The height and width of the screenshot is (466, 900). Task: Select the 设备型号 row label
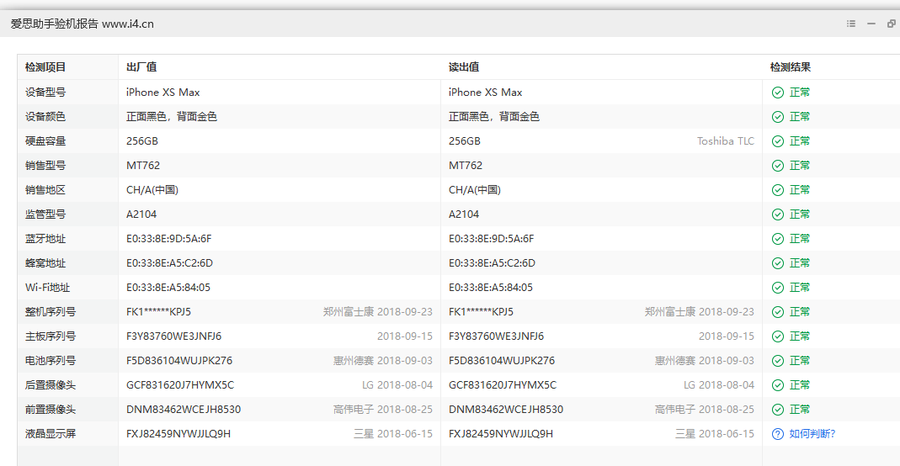point(45,92)
